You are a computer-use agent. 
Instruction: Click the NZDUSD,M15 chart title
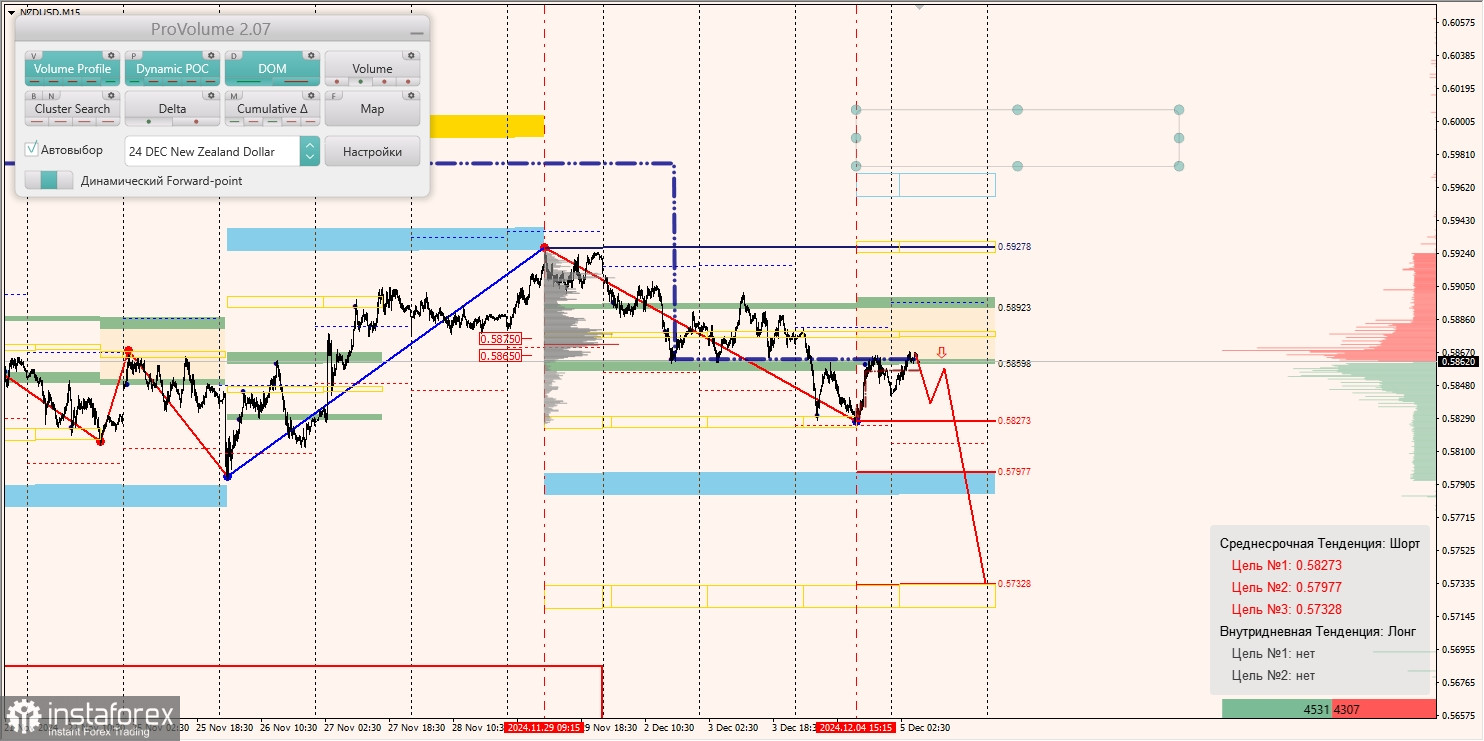[x=50, y=12]
